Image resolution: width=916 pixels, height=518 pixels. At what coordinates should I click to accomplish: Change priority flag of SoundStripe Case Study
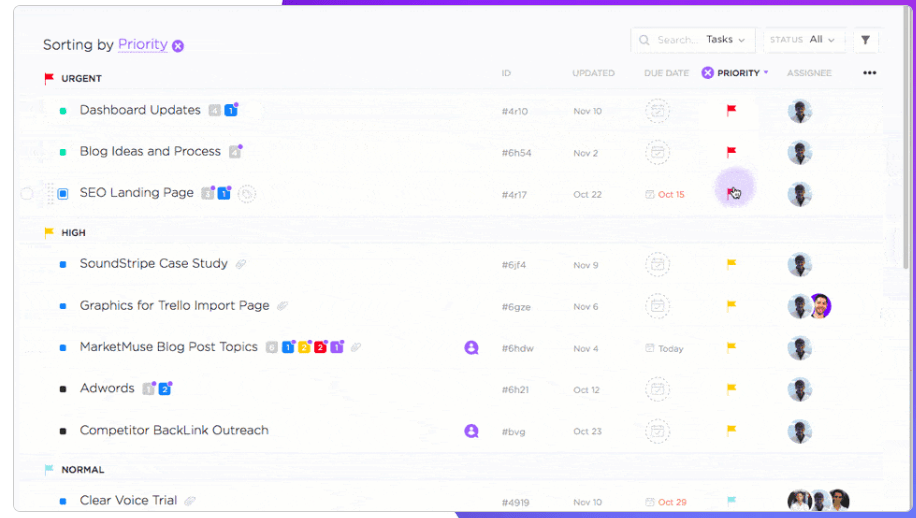[x=731, y=264]
